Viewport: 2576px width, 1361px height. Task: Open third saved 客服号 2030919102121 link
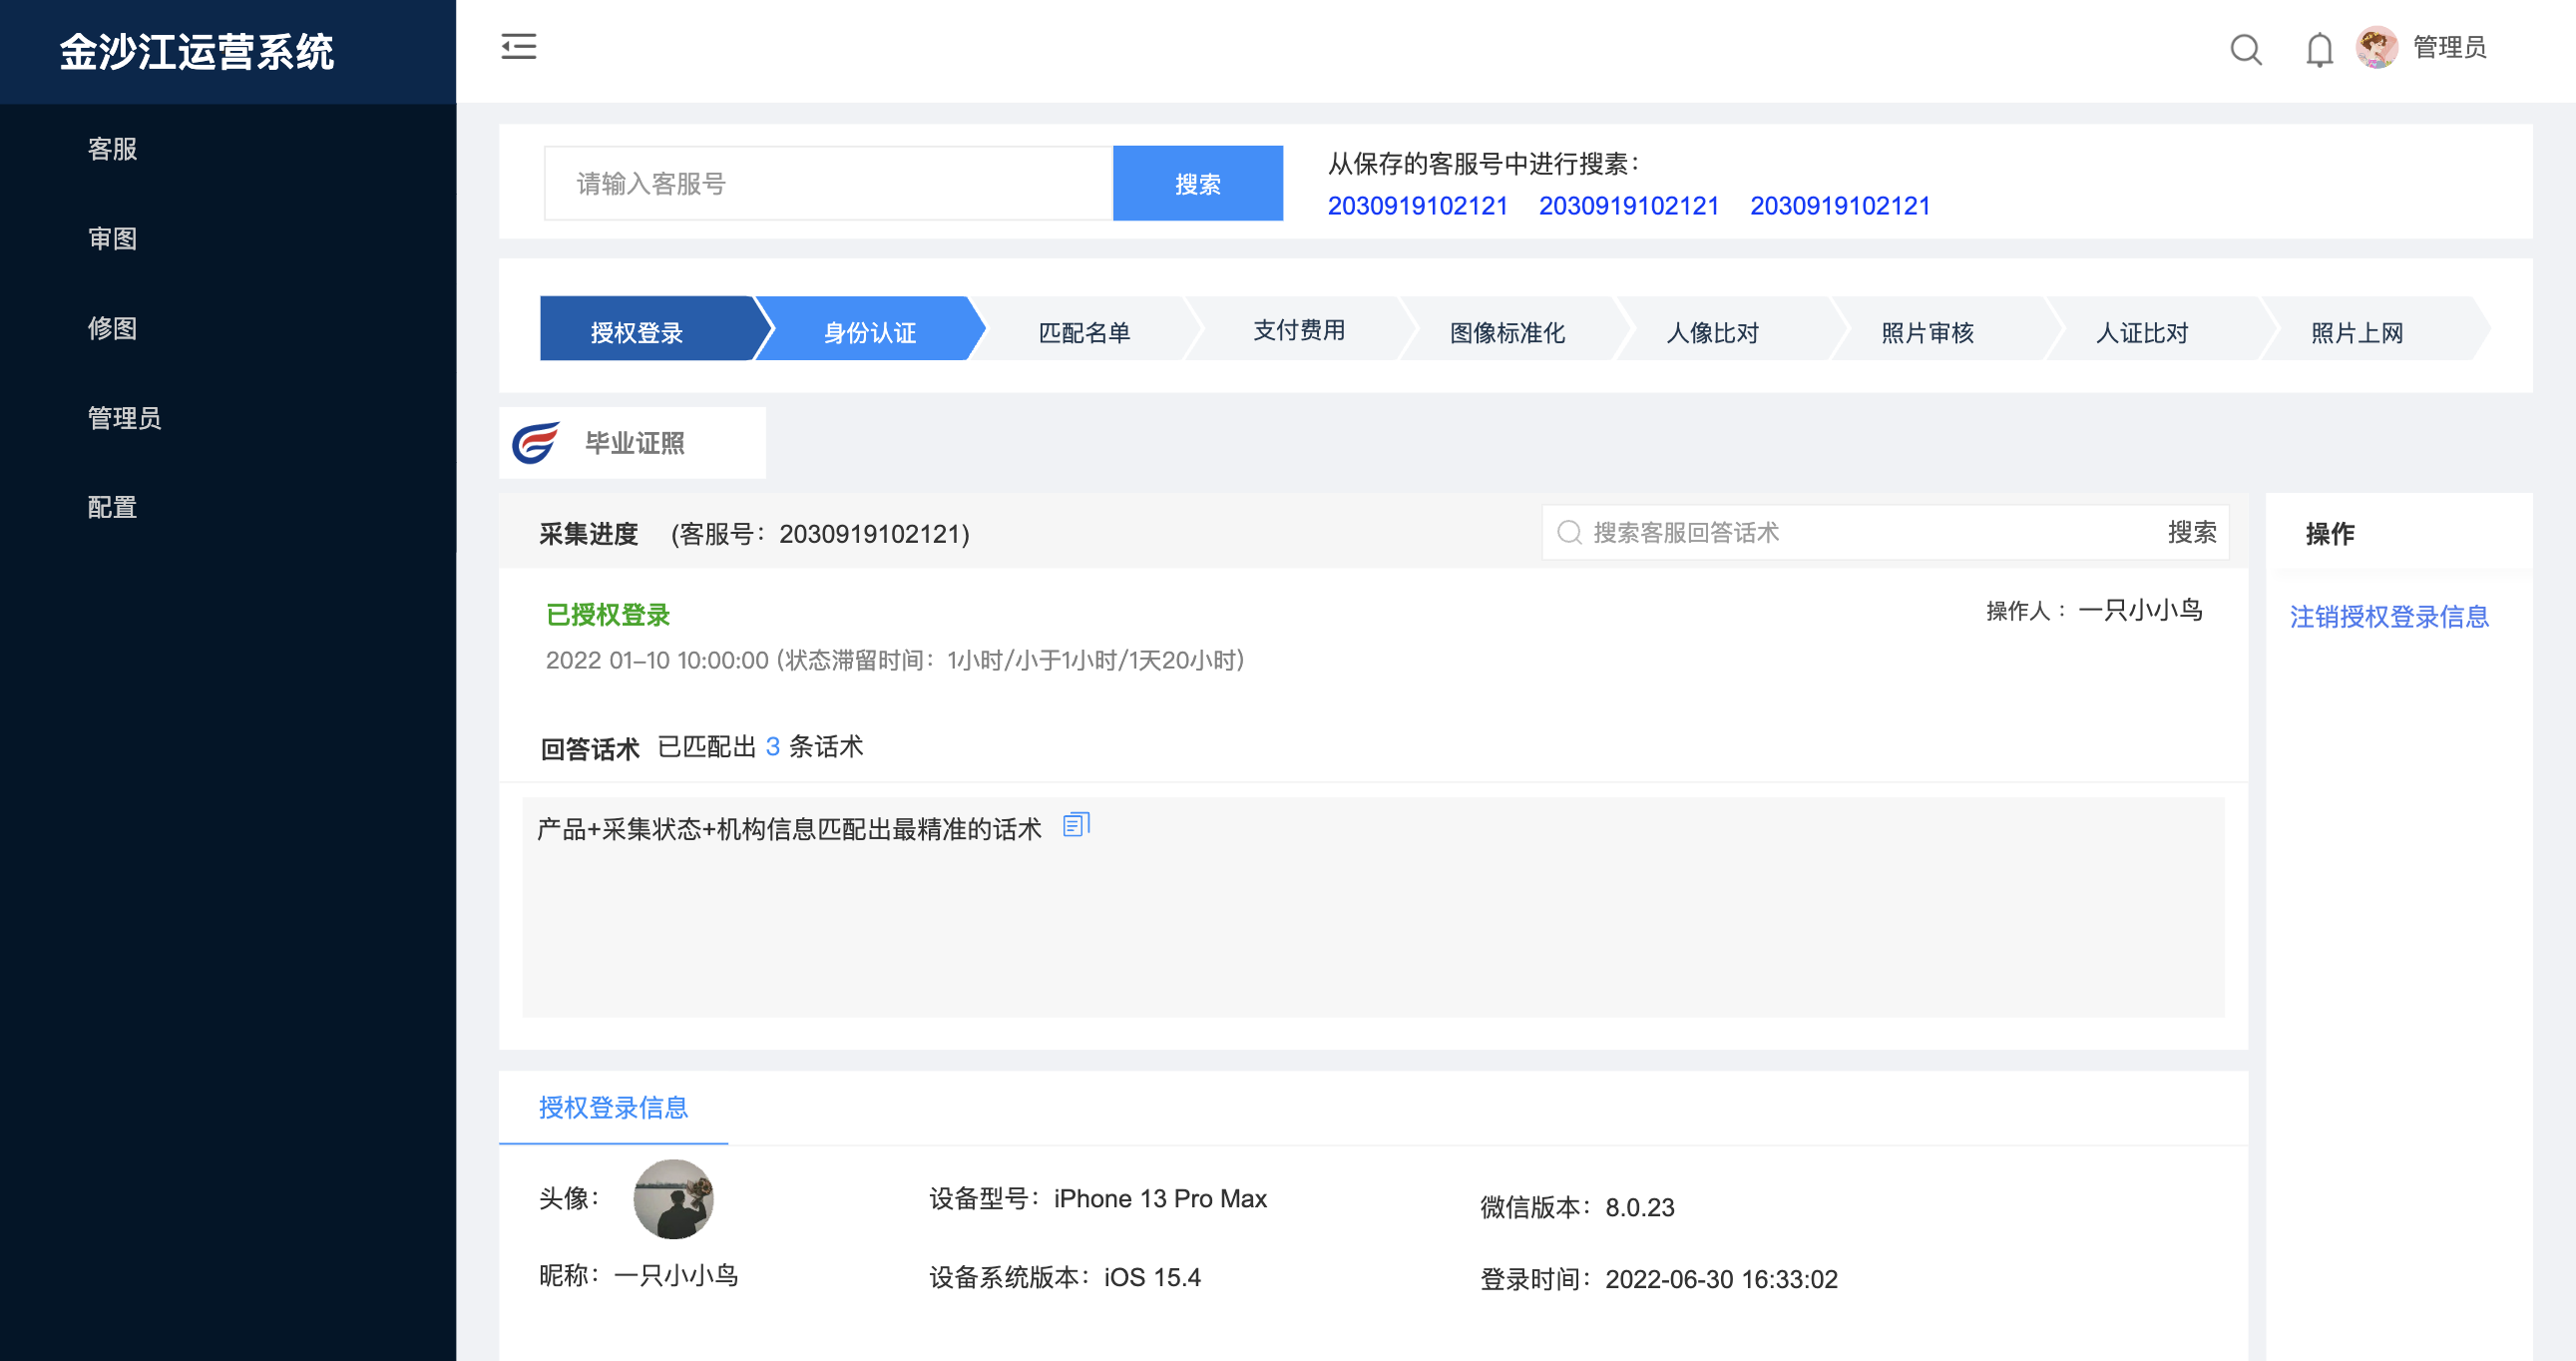[x=1839, y=206]
